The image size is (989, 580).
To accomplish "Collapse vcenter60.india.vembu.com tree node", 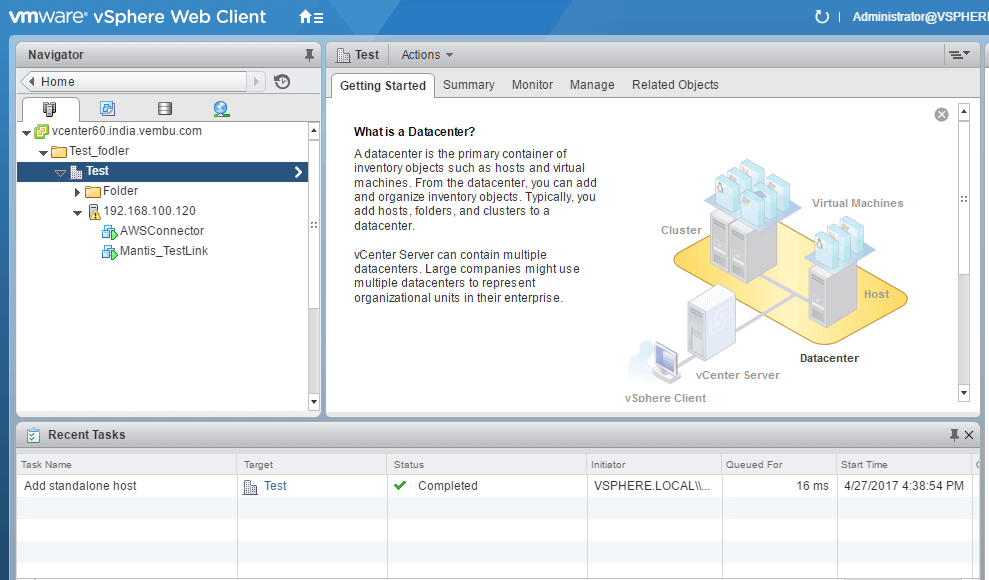I will click(x=26, y=132).
